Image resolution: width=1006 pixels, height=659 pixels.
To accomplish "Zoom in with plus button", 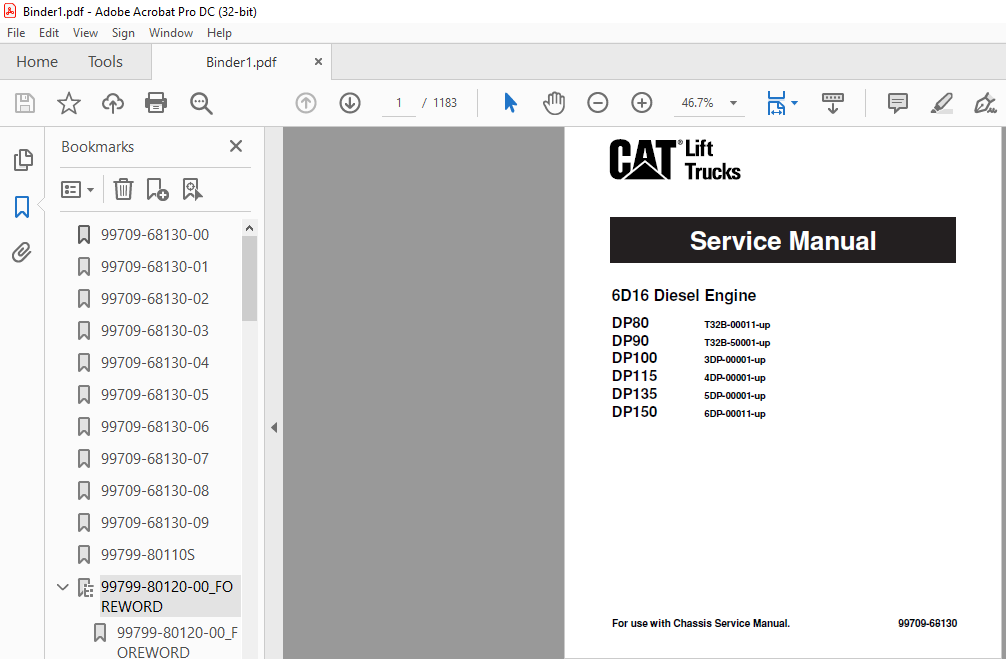I will 642,103.
